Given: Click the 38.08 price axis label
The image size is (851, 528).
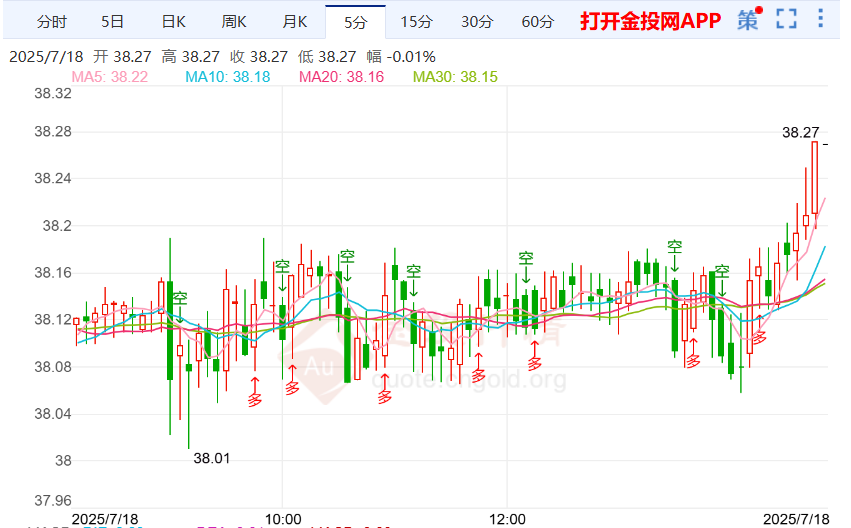Looking at the screenshot, I should [x=53, y=367].
